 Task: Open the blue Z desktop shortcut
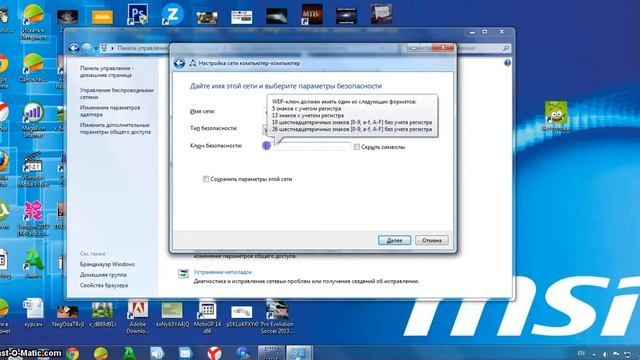(x=173, y=14)
